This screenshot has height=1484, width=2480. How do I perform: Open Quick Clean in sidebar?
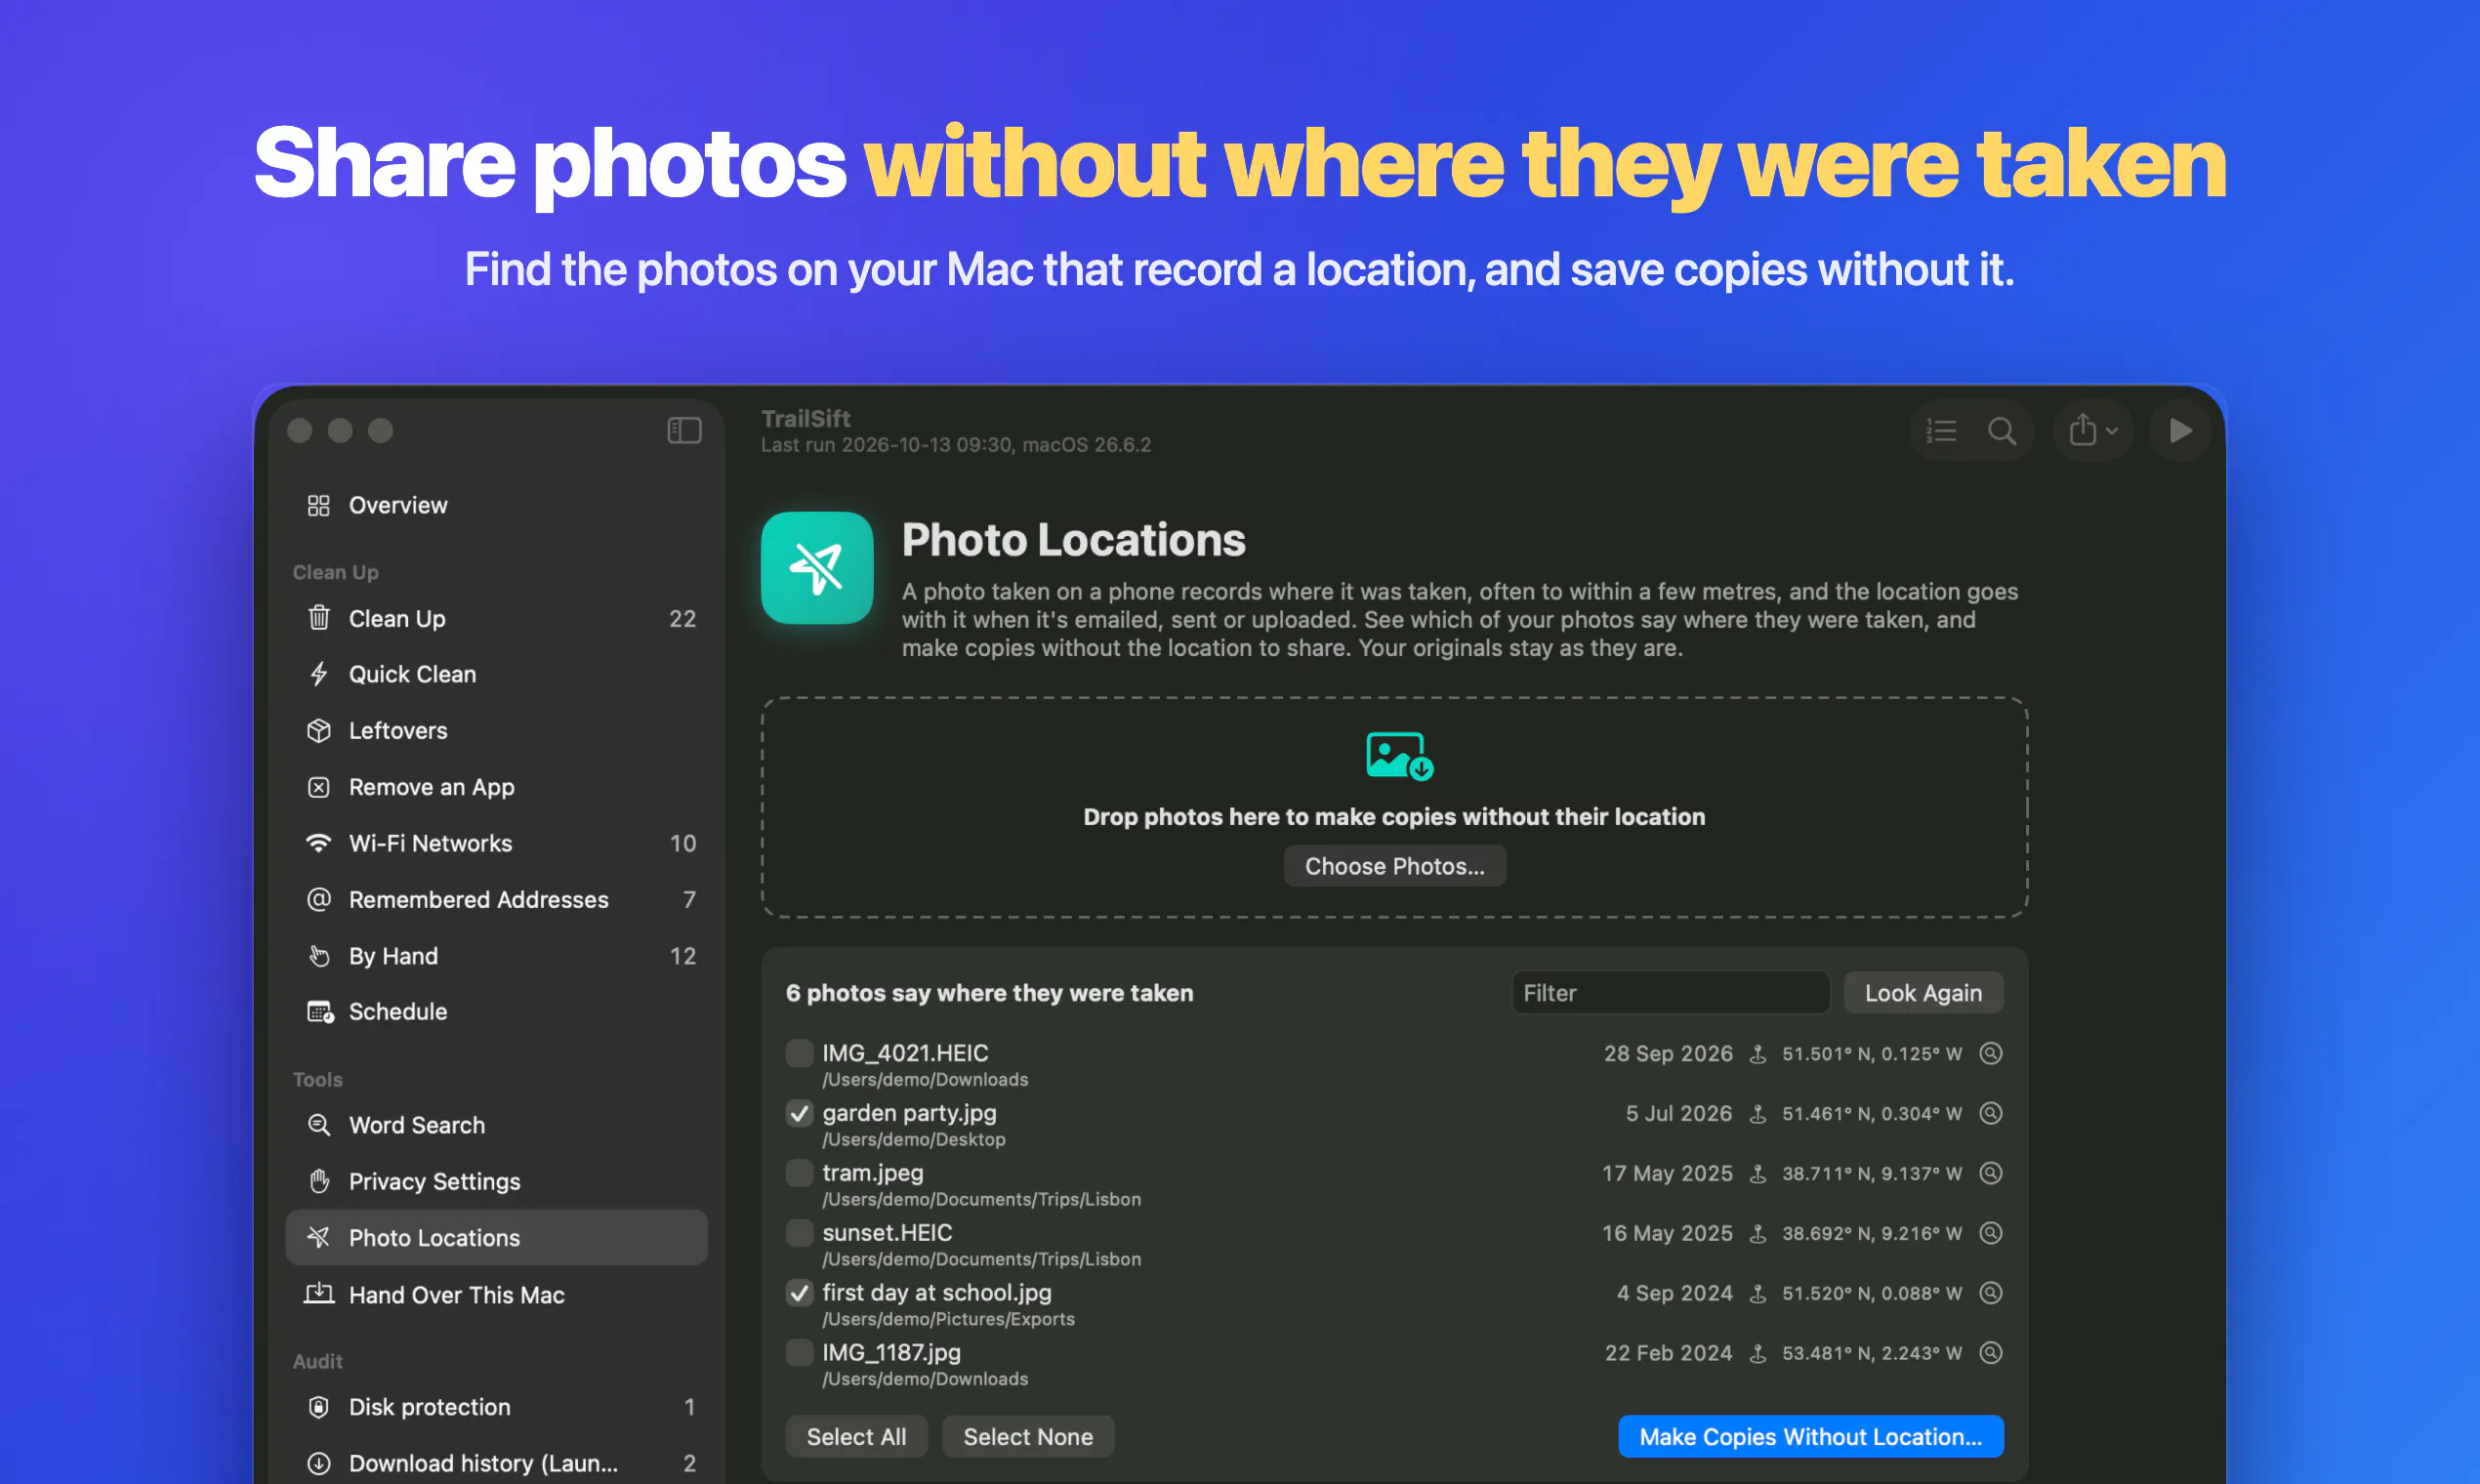pos(496,675)
